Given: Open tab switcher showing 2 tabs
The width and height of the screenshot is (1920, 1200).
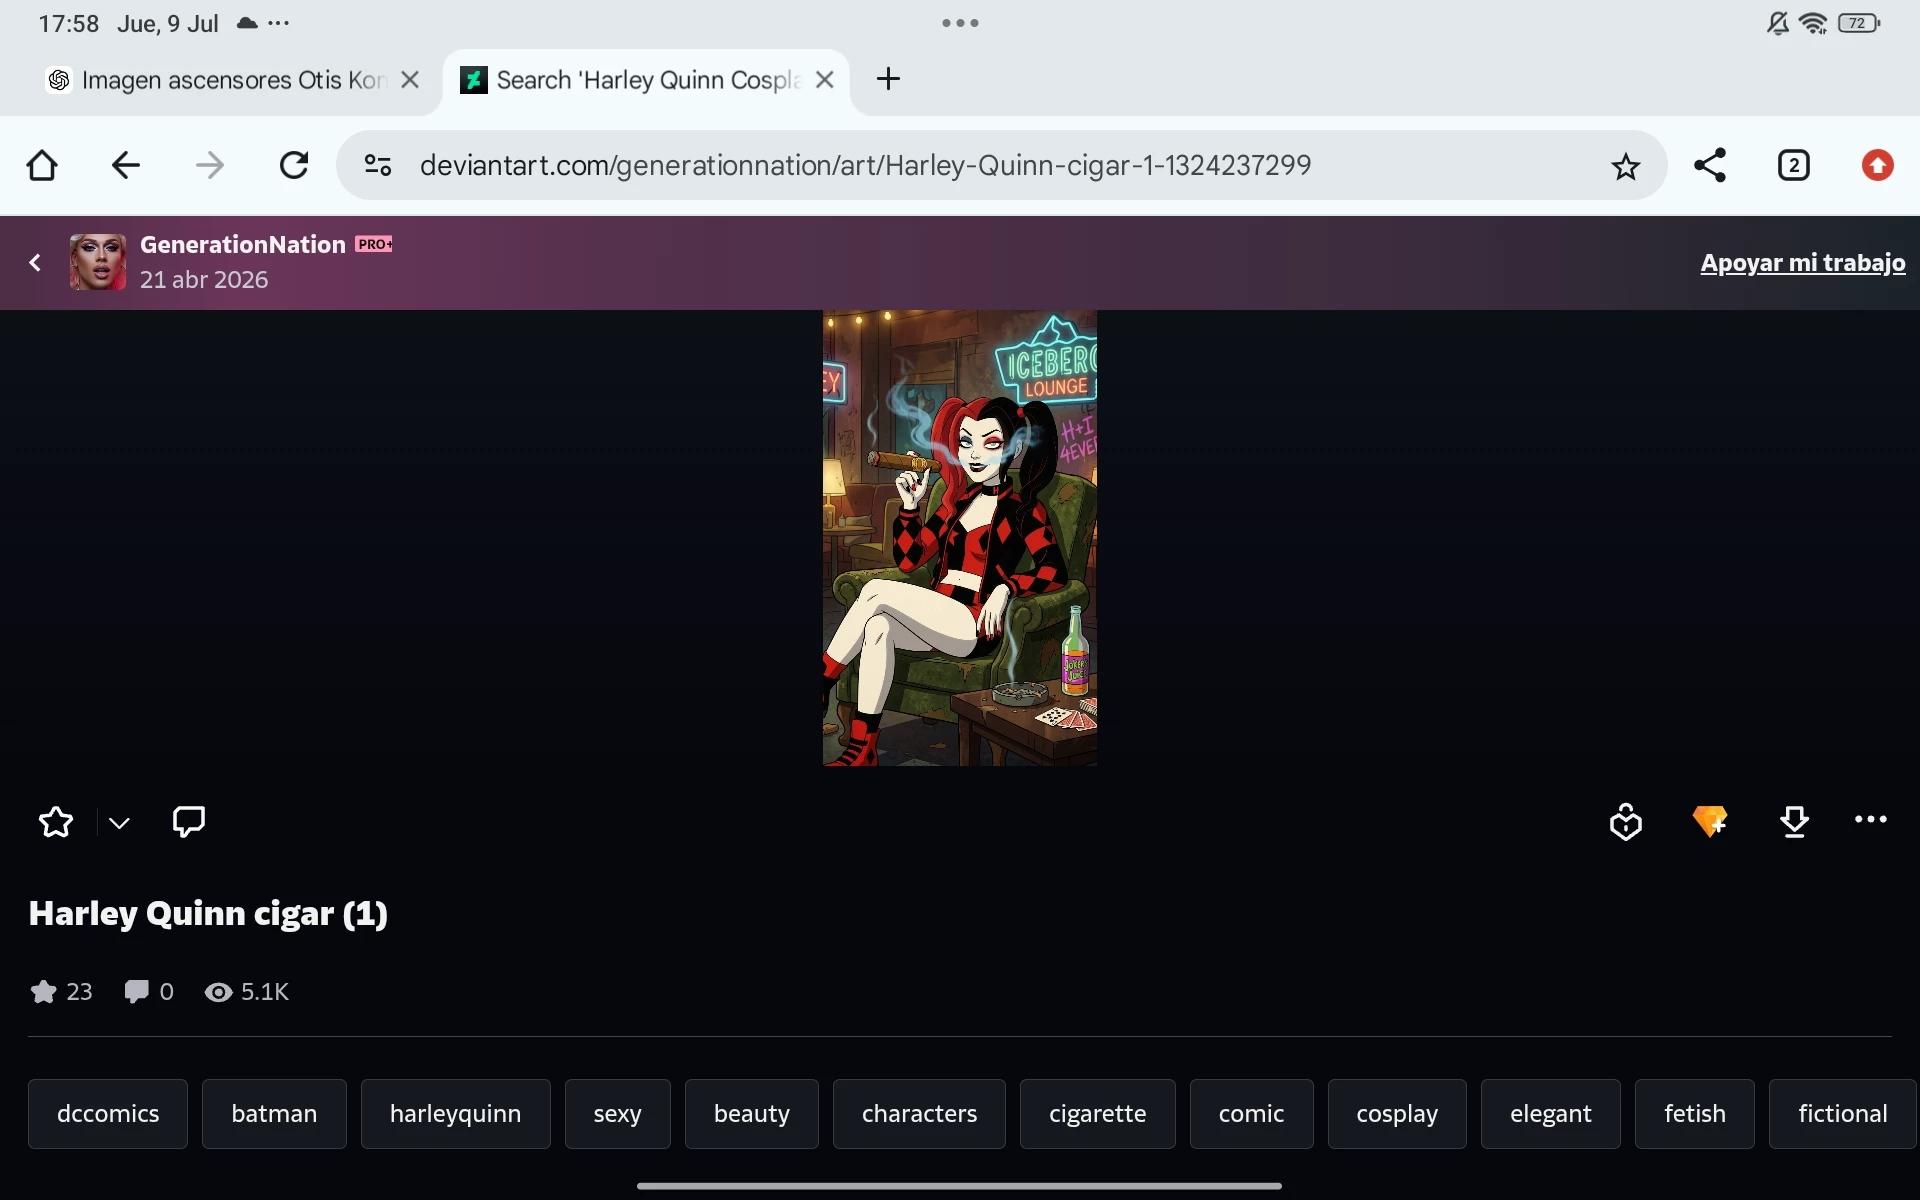Looking at the screenshot, I should click(1794, 165).
